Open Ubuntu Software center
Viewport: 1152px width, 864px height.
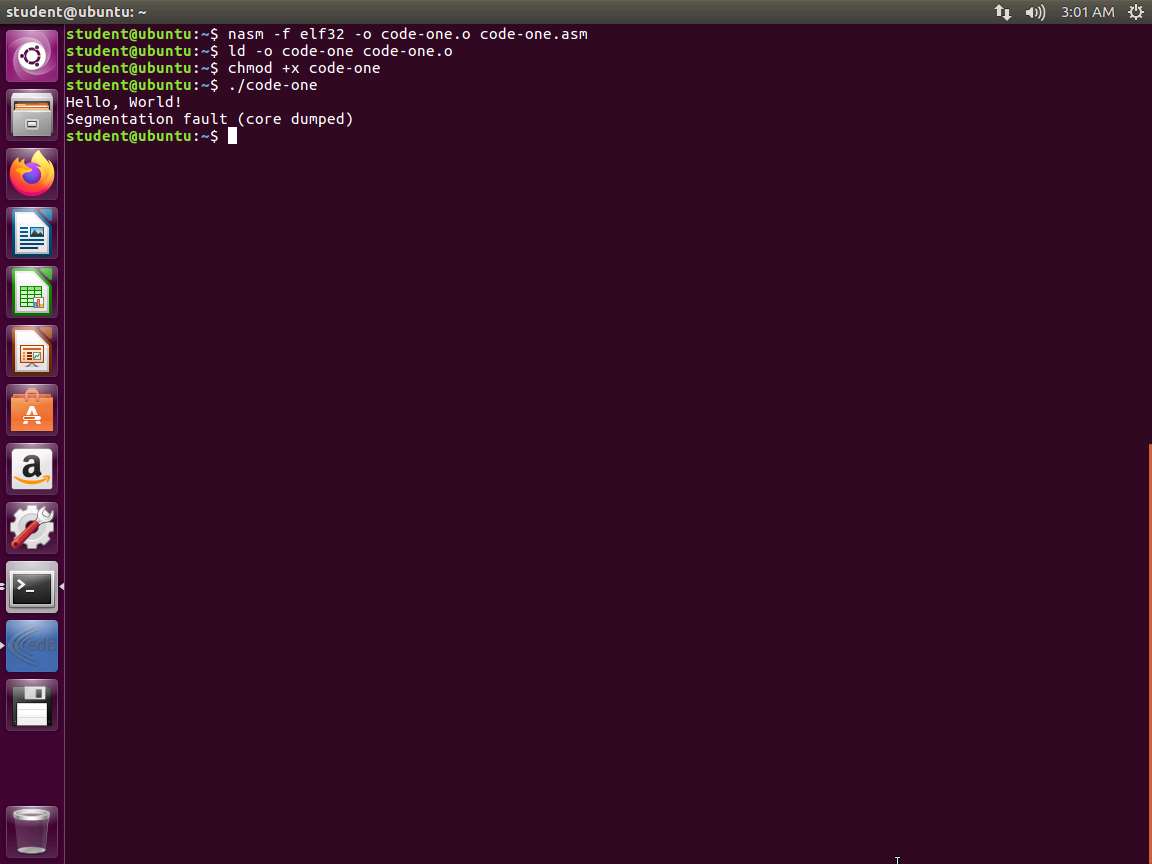tap(32, 410)
